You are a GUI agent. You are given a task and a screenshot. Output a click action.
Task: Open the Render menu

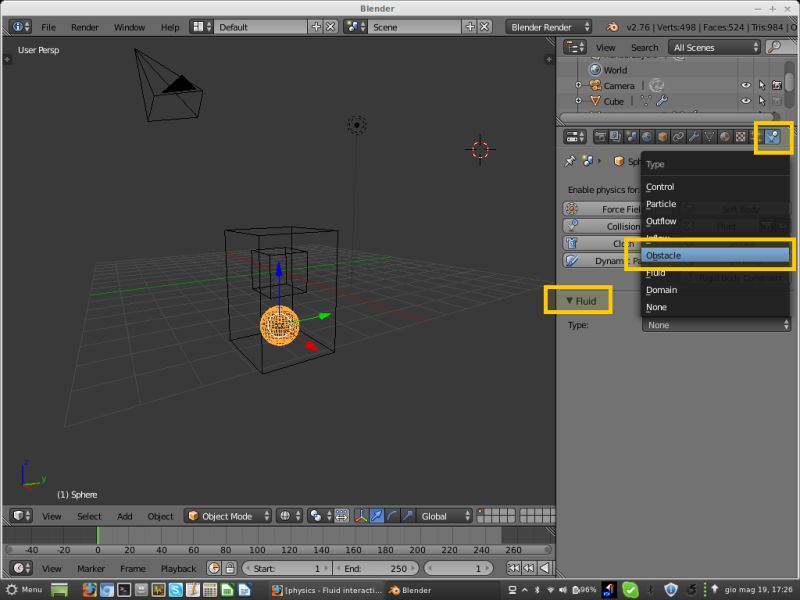[85, 27]
